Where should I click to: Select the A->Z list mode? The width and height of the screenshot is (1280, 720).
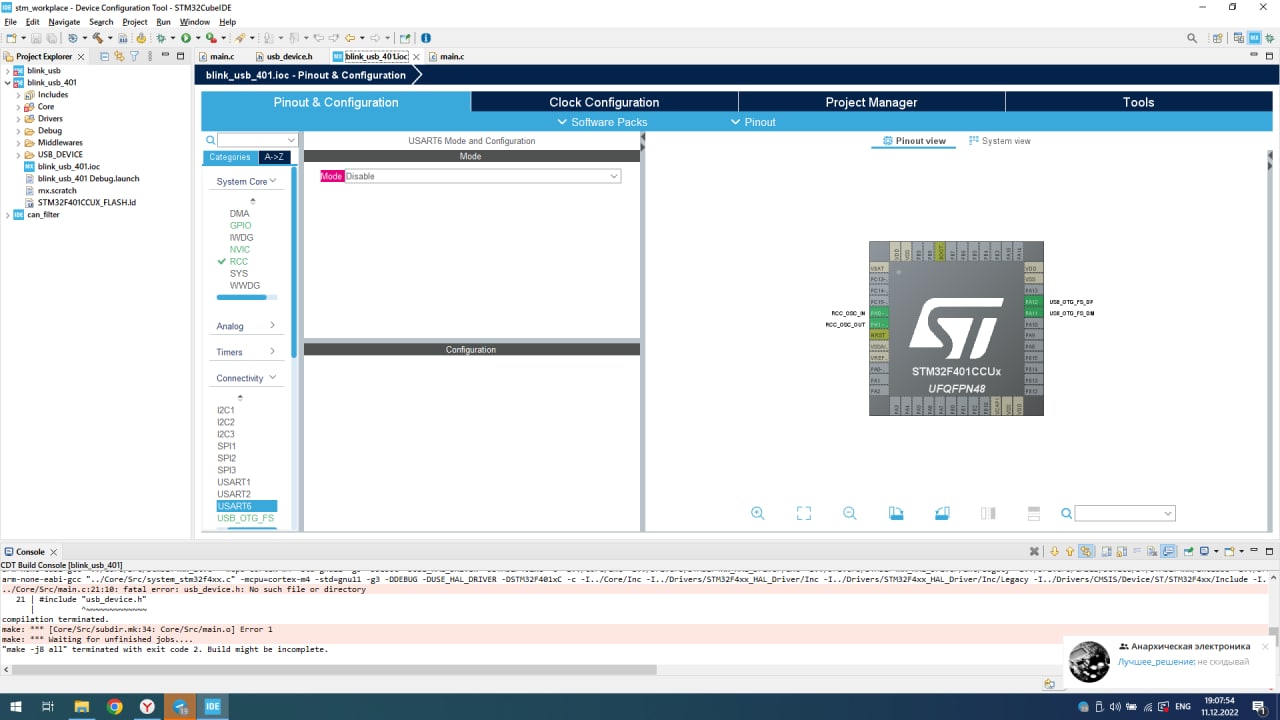[273, 157]
